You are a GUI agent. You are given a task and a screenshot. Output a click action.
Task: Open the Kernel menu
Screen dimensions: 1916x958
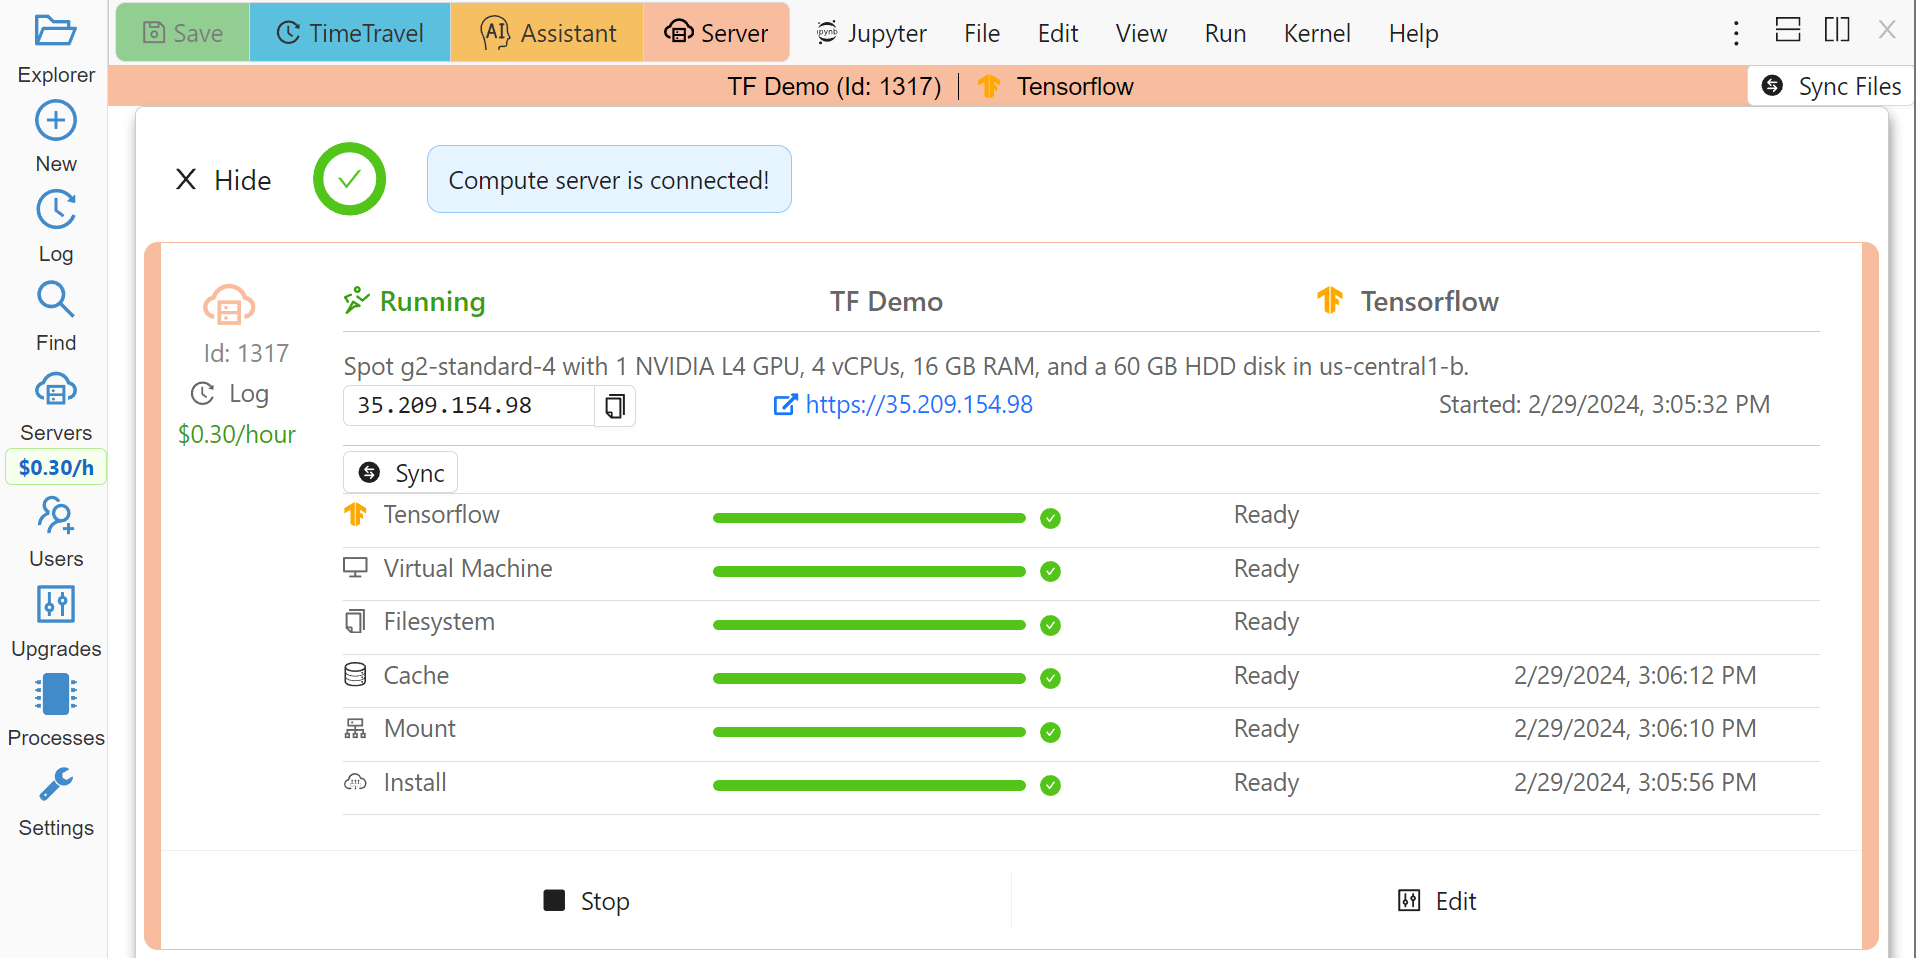[x=1316, y=33]
